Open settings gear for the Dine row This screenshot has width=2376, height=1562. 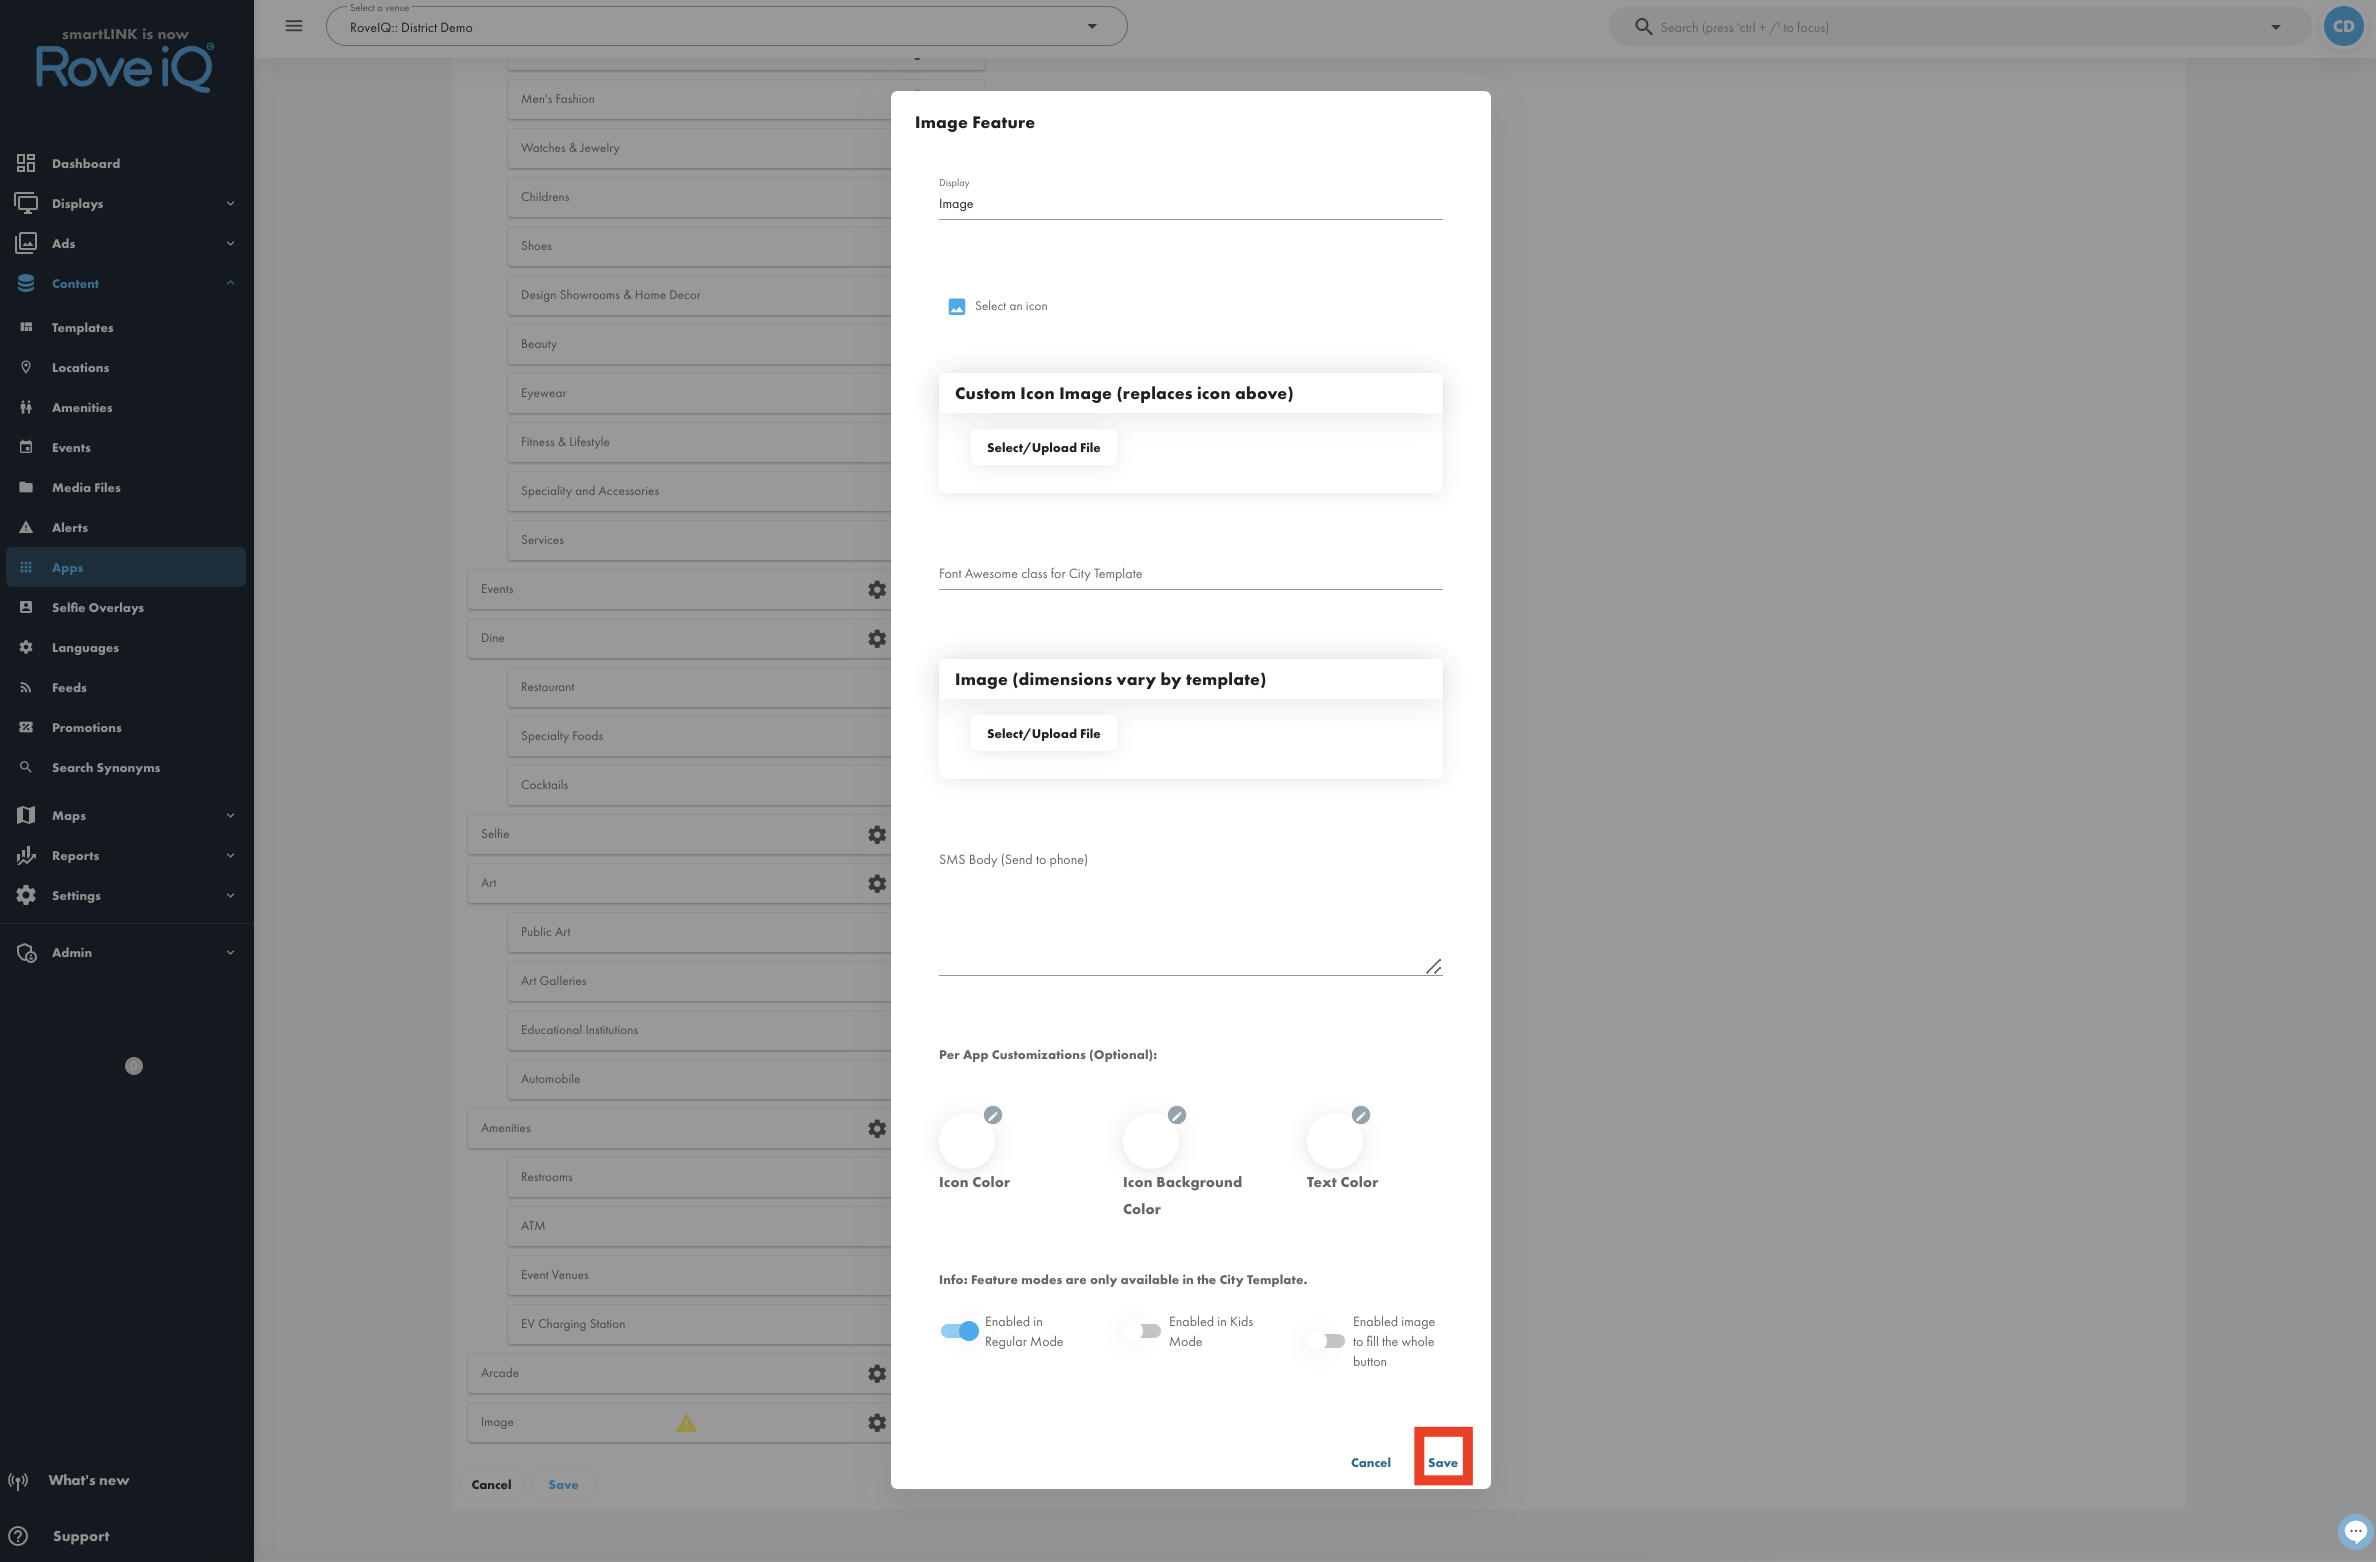click(x=877, y=638)
